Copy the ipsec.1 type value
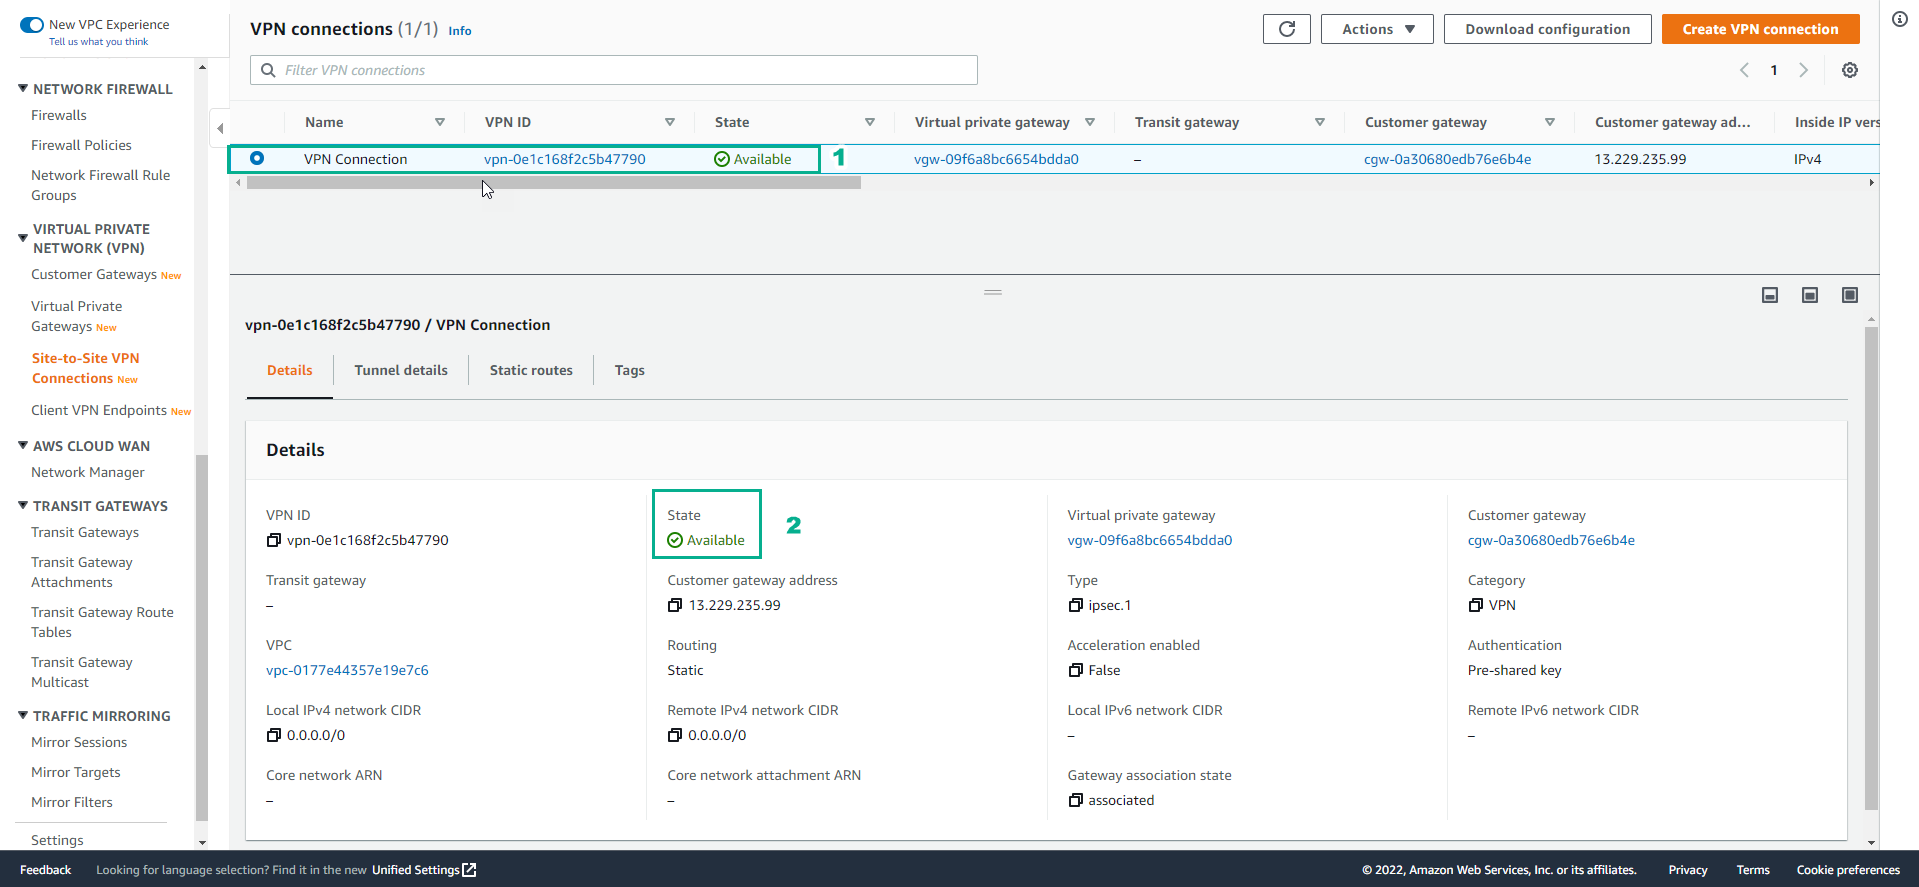The width and height of the screenshot is (1919, 887). pyautogui.click(x=1076, y=605)
